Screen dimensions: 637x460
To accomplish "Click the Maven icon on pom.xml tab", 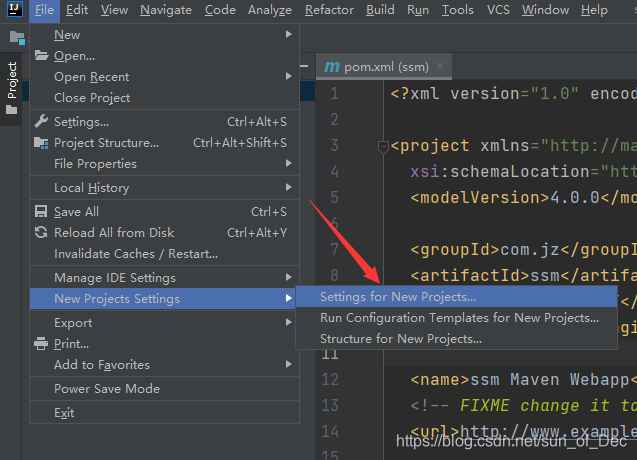I will (332, 67).
